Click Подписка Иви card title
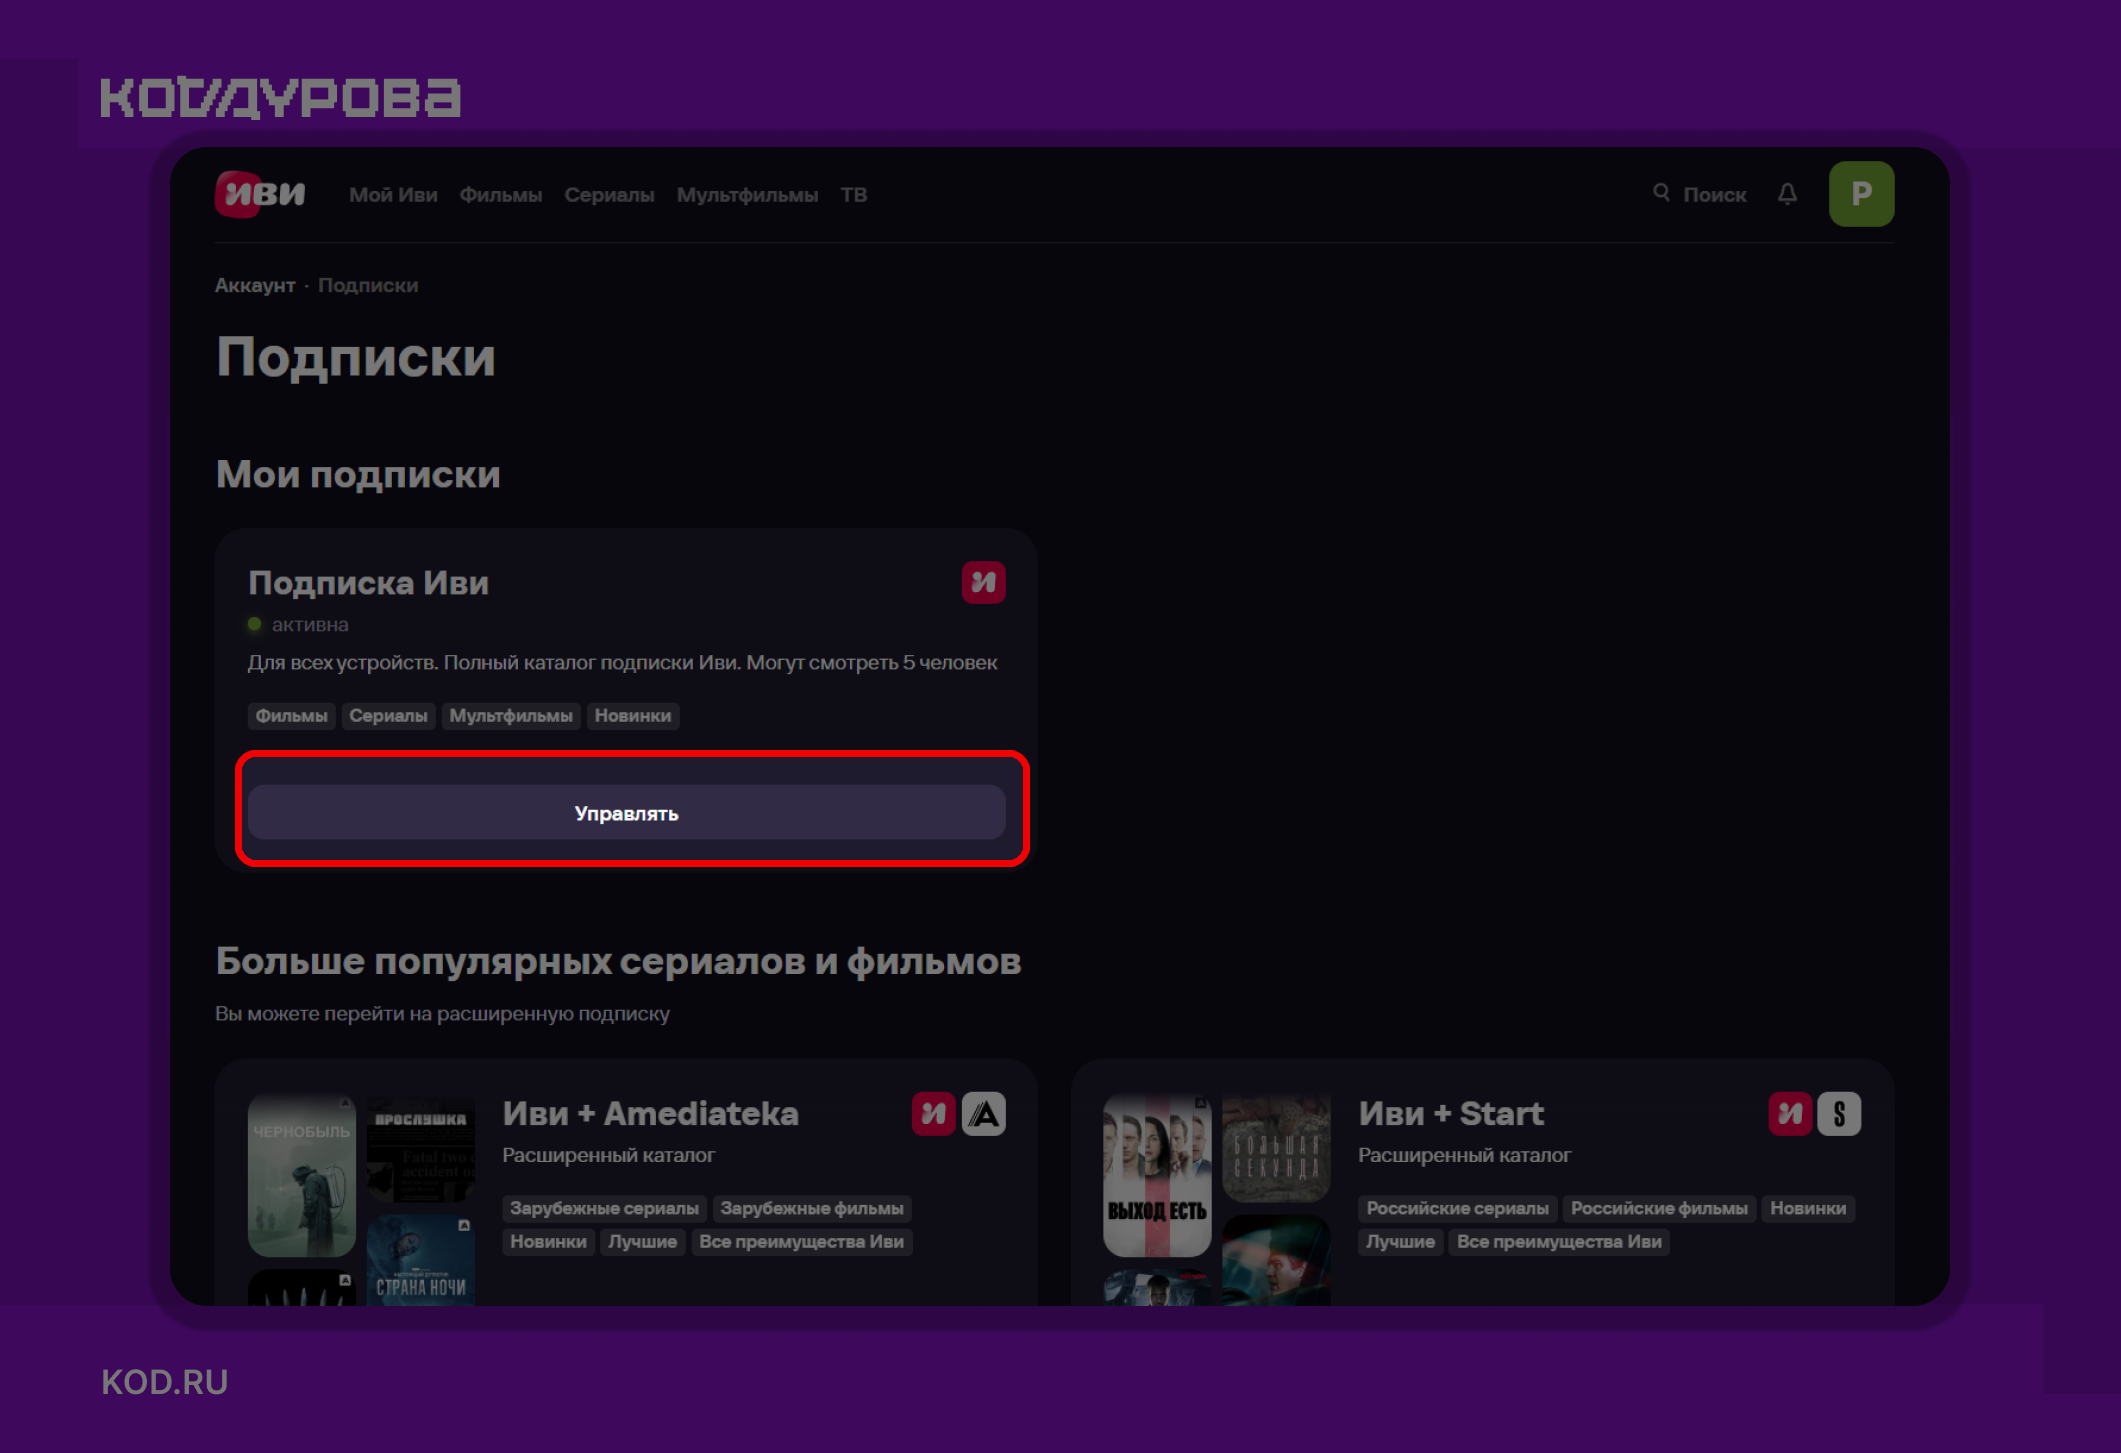This screenshot has width=2121, height=1453. click(368, 582)
